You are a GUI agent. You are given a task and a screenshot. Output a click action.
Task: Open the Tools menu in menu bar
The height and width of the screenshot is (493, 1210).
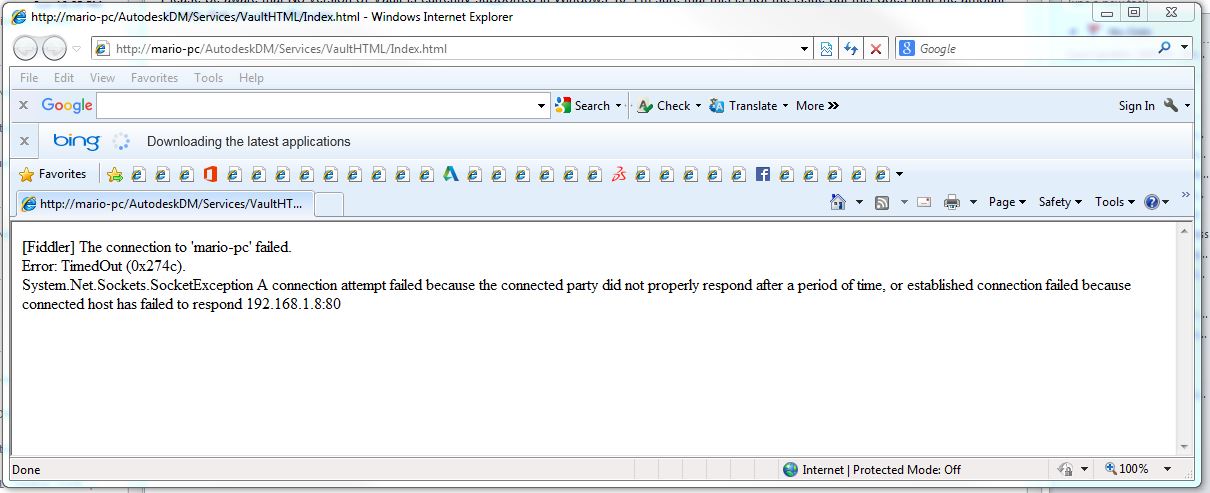(x=208, y=77)
